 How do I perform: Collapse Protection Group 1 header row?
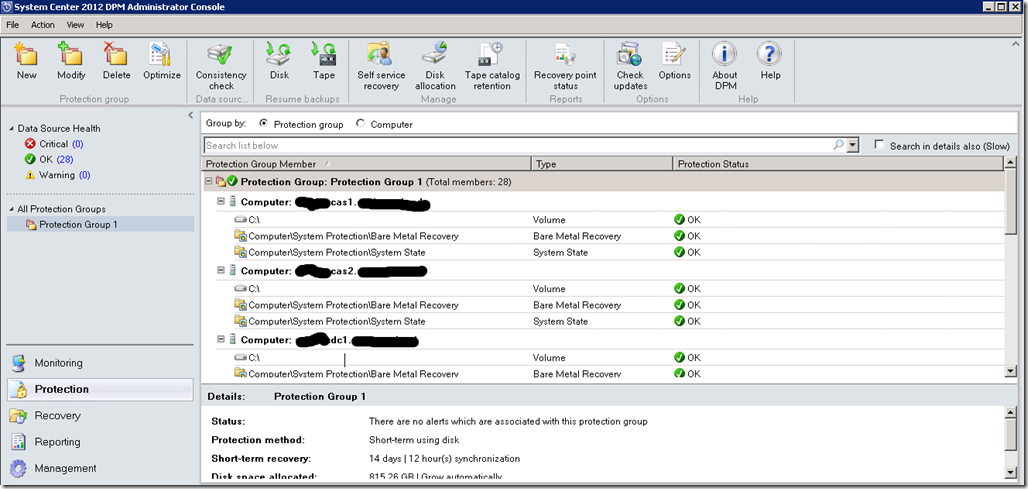pyautogui.click(x=209, y=181)
